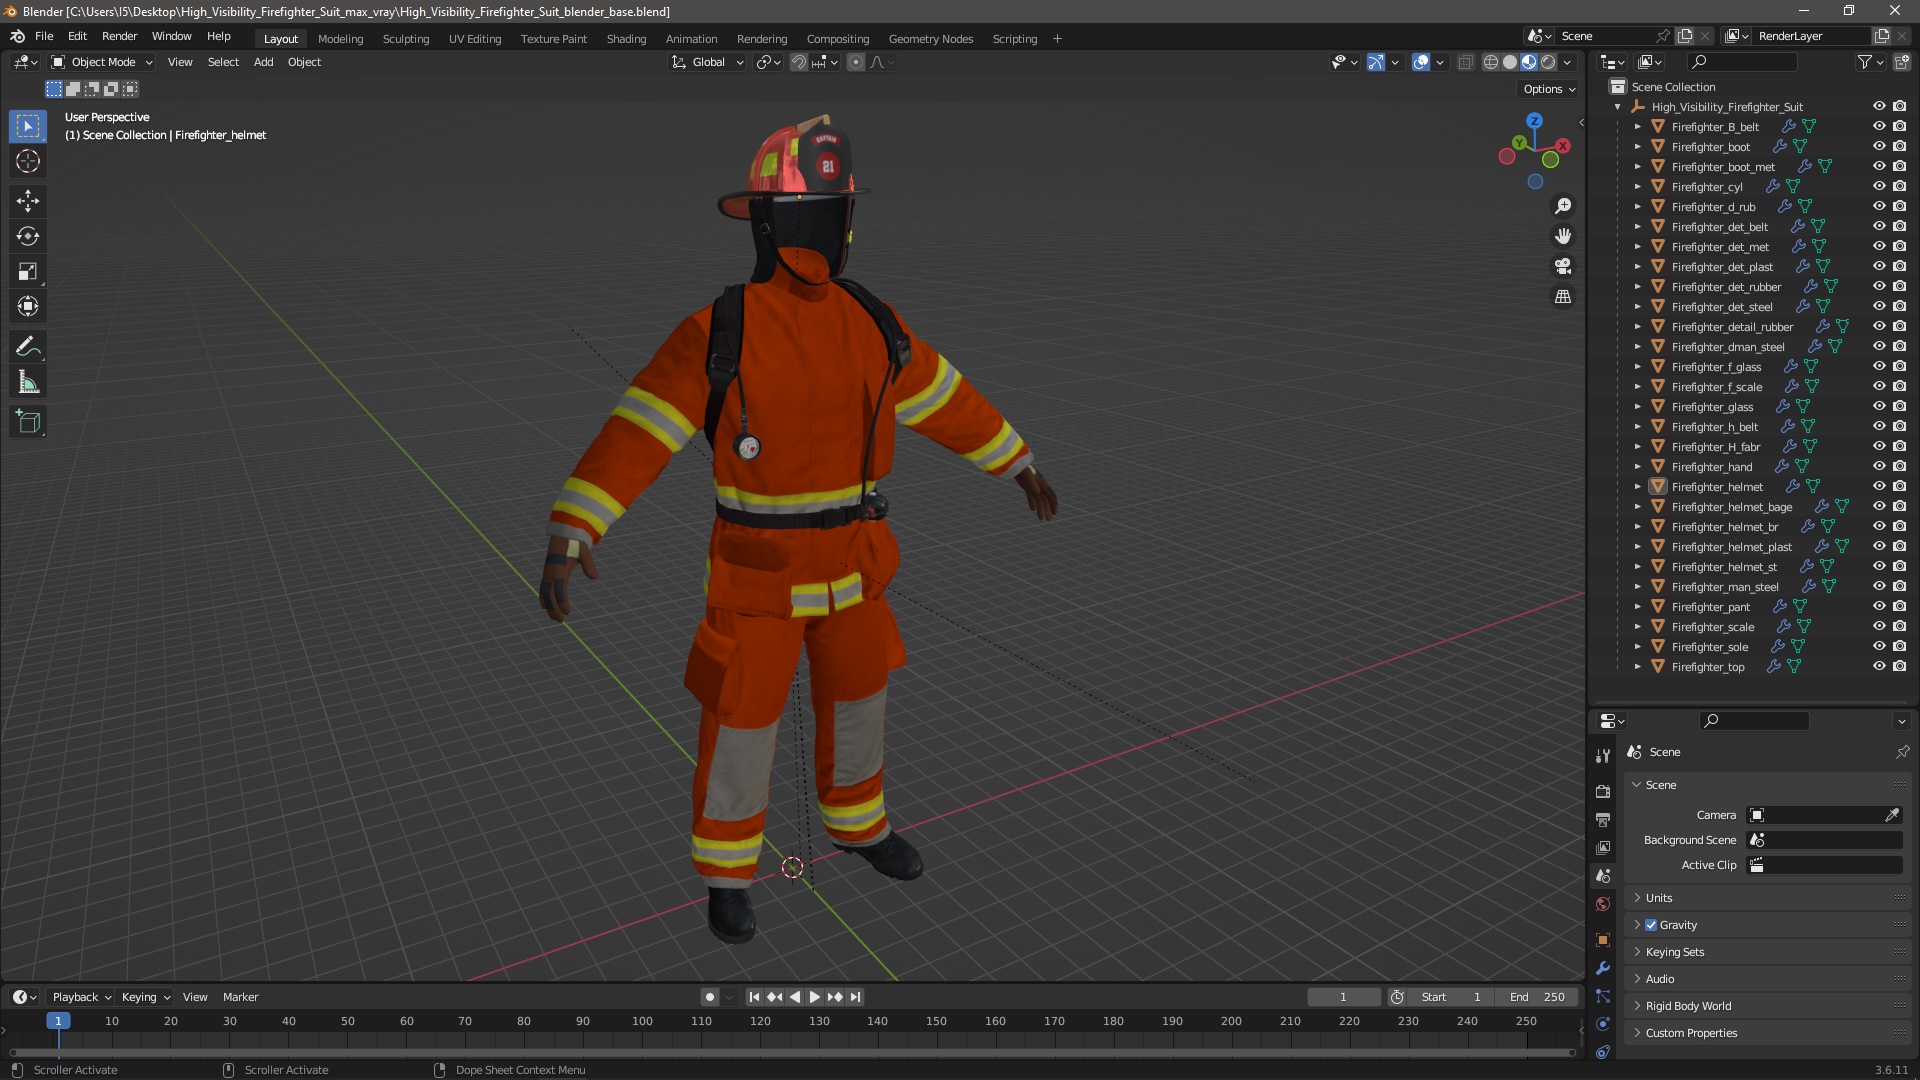Image resolution: width=1920 pixels, height=1080 pixels.
Task: Expand Firefighter_hand tree item
Action: click(x=1637, y=467)
